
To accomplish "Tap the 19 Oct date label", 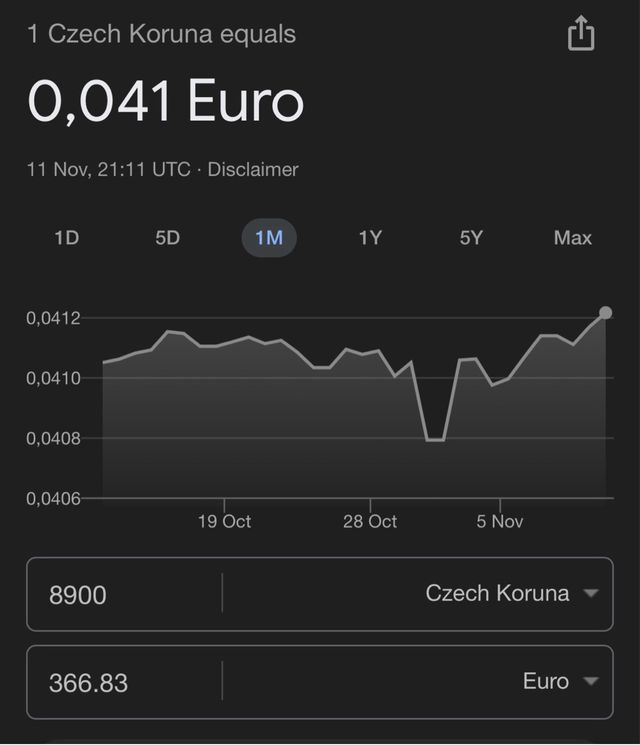I will tap(224, 522).
